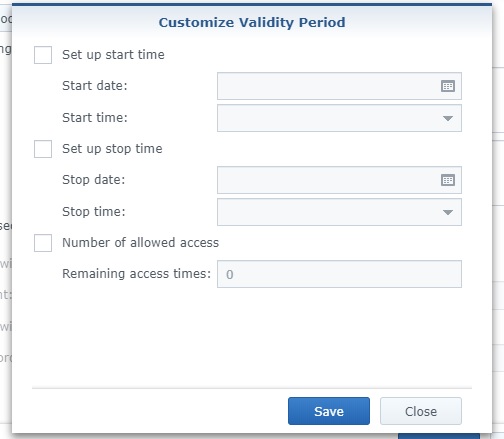Click the "Number of allowed access" label text
Image resolution: width=504 pixels, height=439 pixels.
click(141, 243)
